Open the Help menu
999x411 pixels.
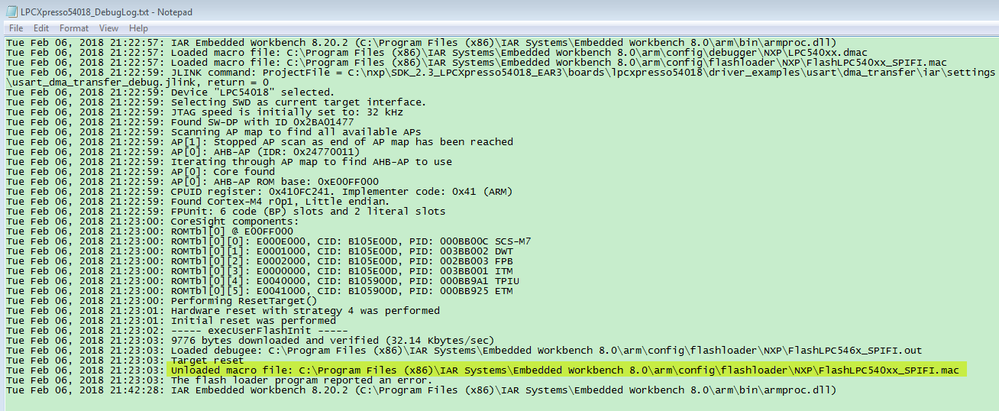[x=138, y=28]
